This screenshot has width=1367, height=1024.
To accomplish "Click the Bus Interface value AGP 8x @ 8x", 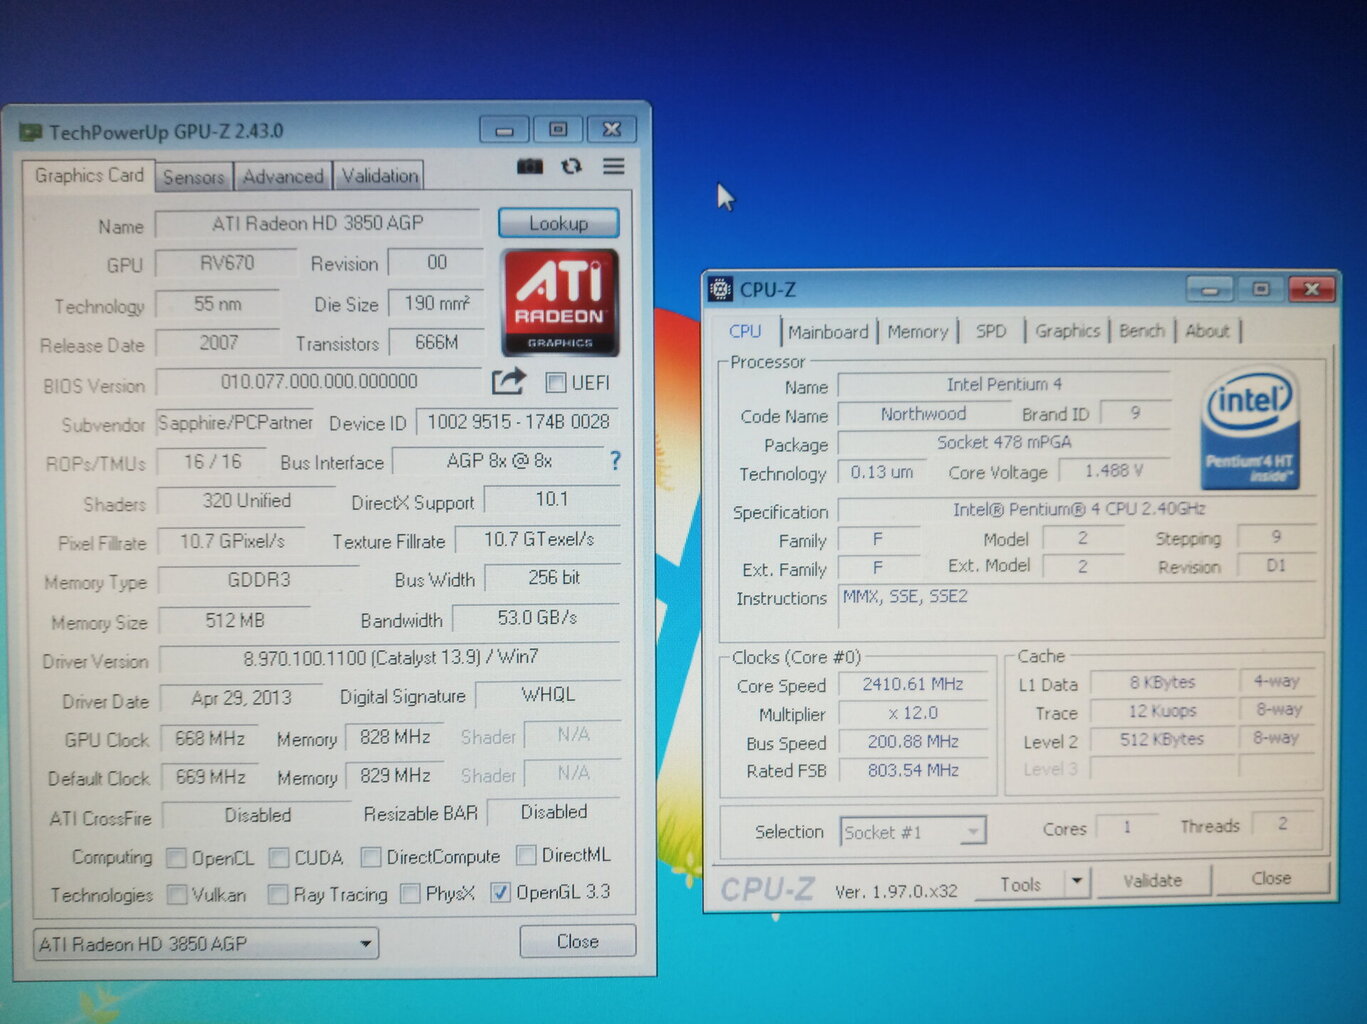I will point(499,461).
